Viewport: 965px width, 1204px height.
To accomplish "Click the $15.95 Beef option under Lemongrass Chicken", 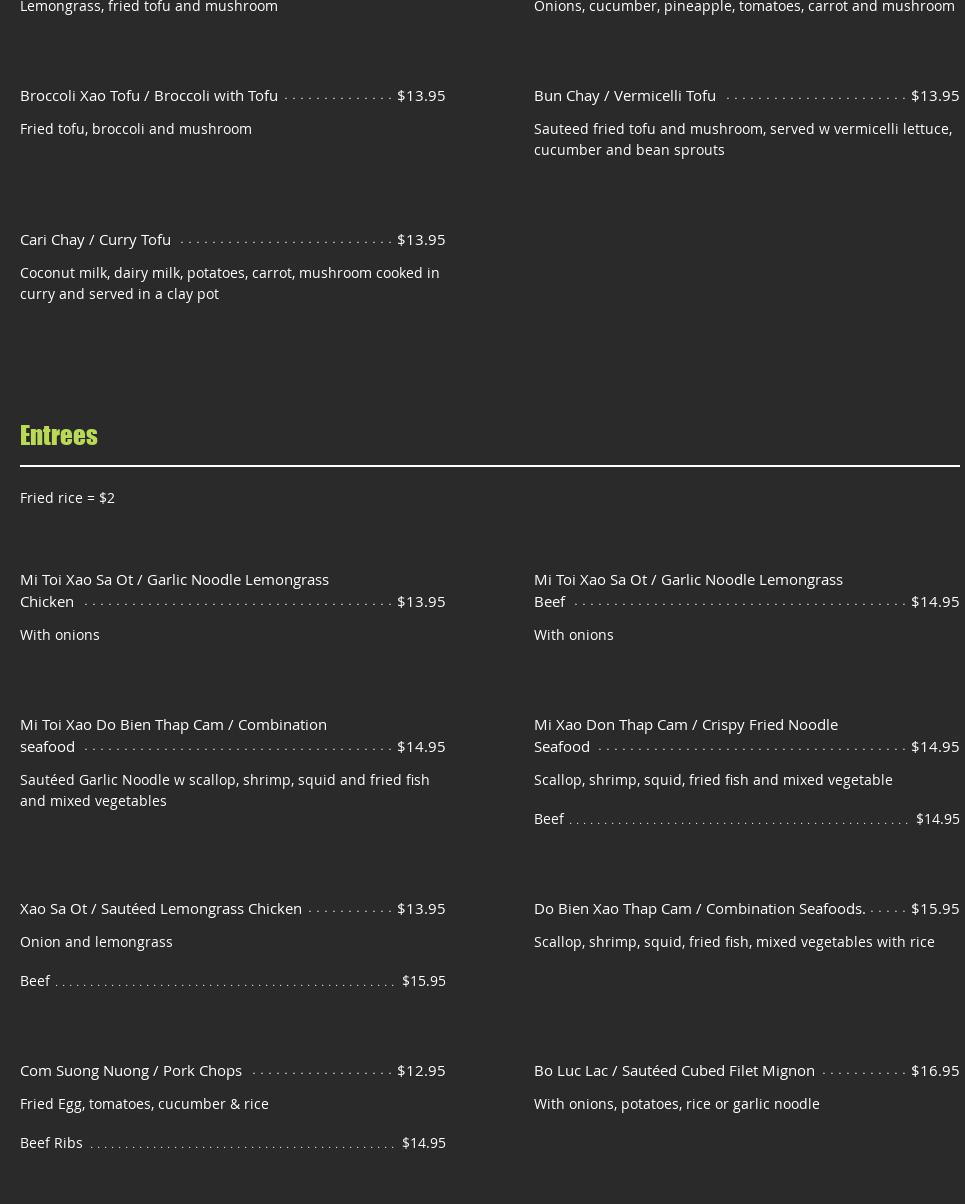I will tap(423, 980).
